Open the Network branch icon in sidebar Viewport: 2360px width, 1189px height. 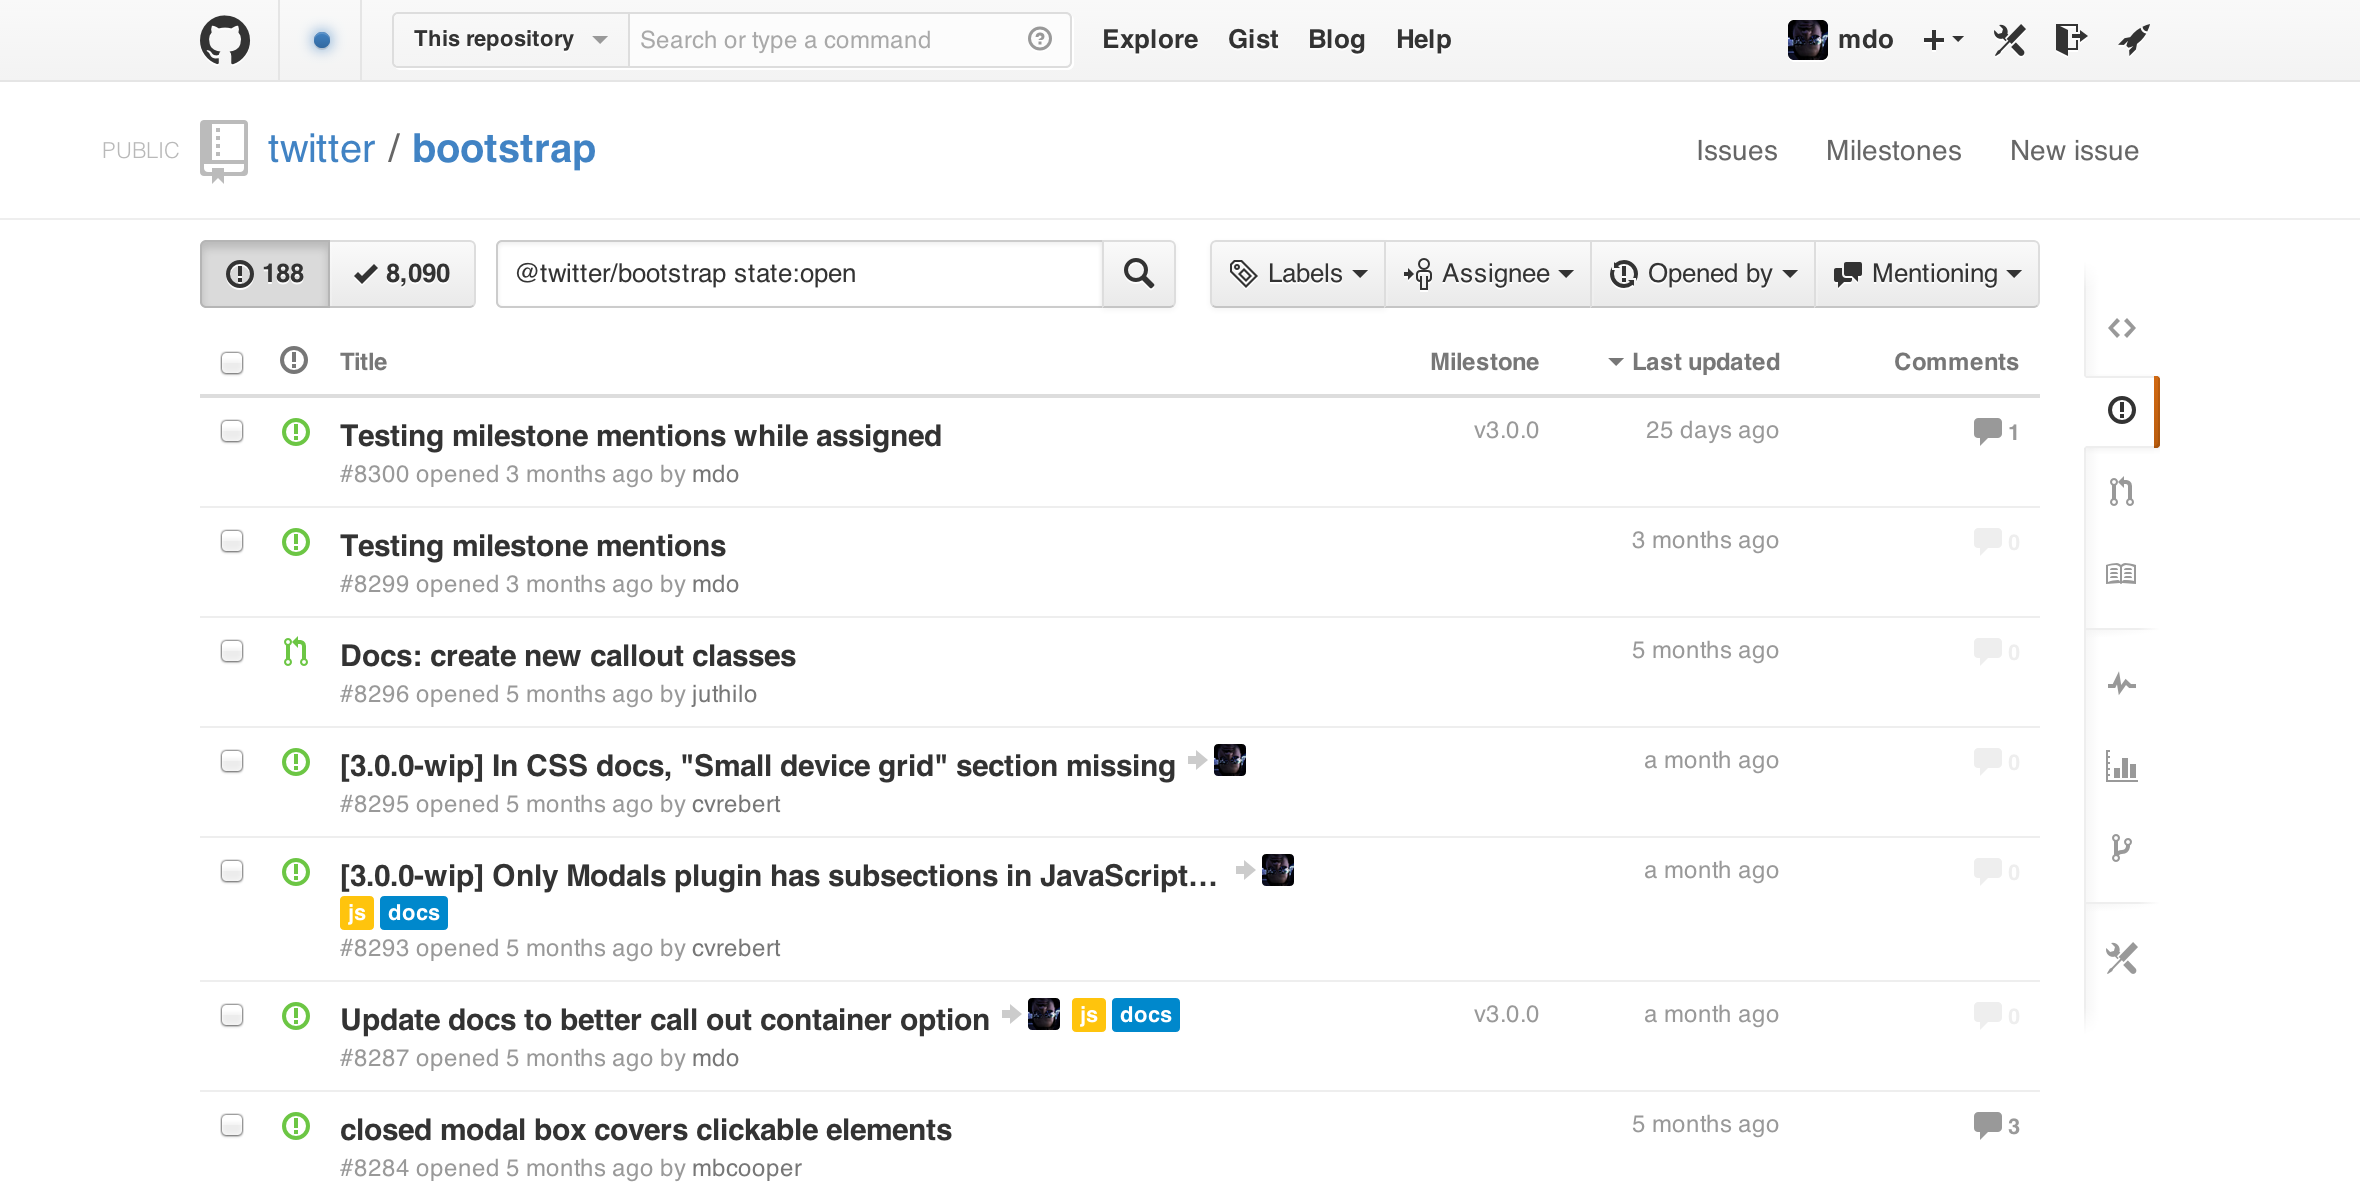(2121, 848)
